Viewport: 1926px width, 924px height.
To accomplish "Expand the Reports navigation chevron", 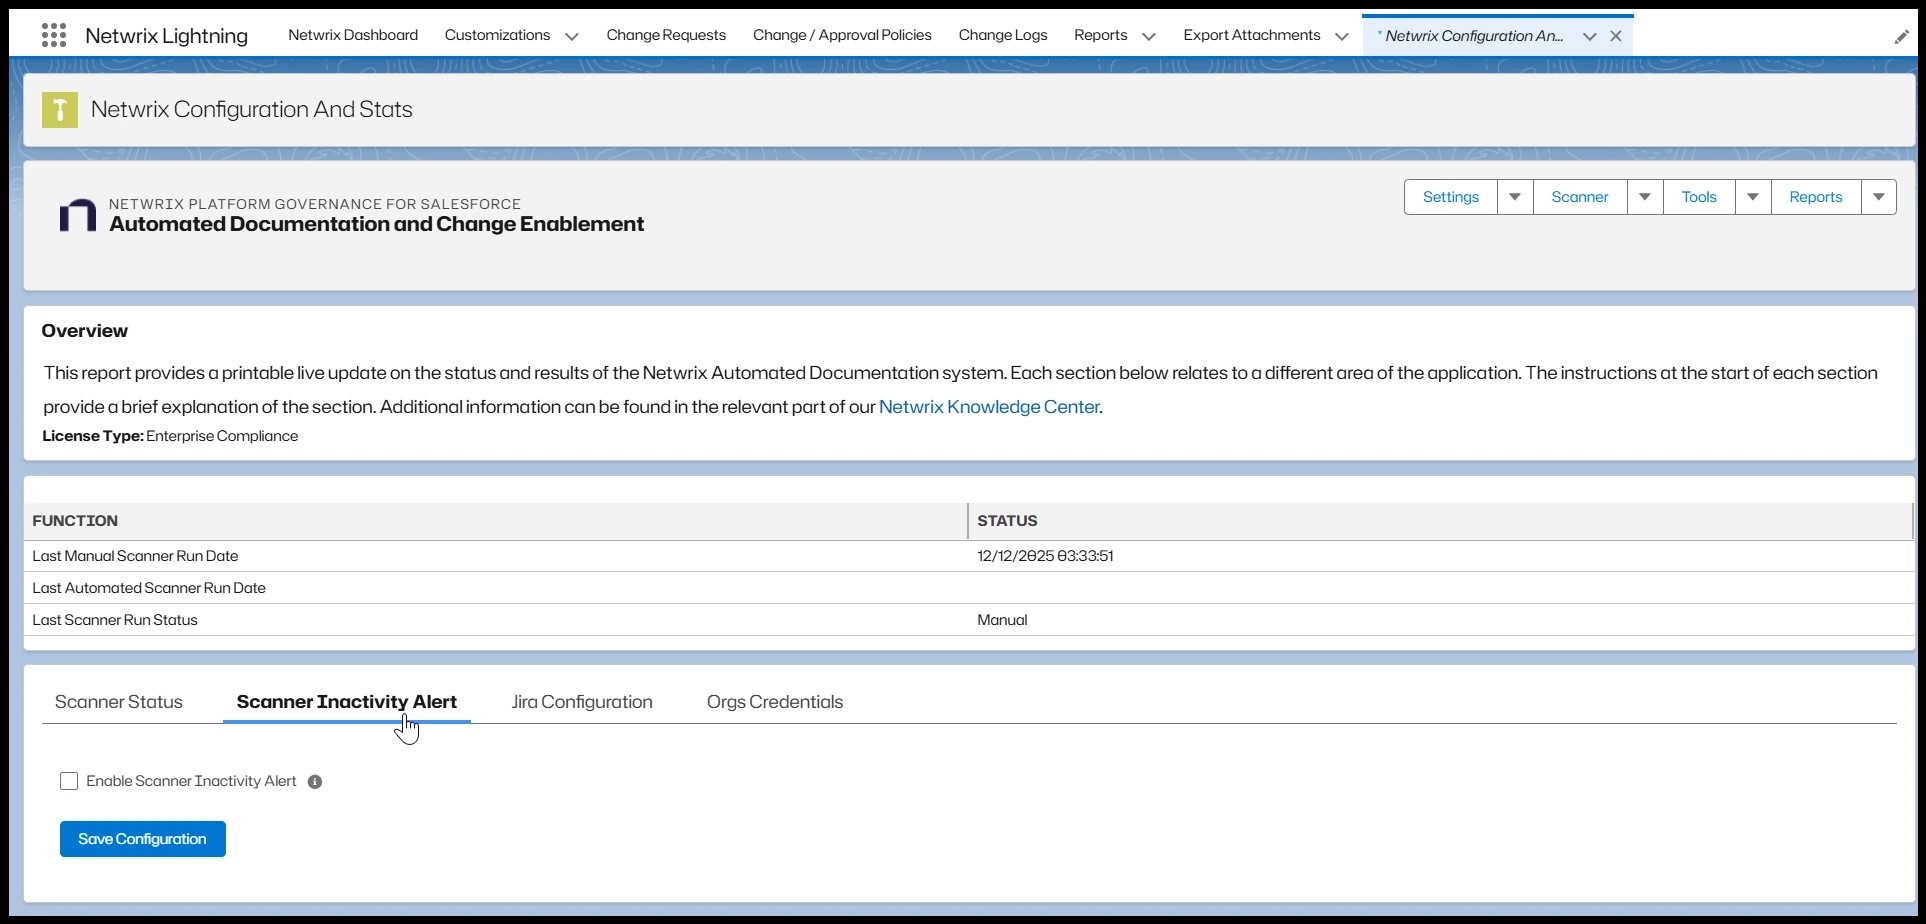I will coord(1149,37).
